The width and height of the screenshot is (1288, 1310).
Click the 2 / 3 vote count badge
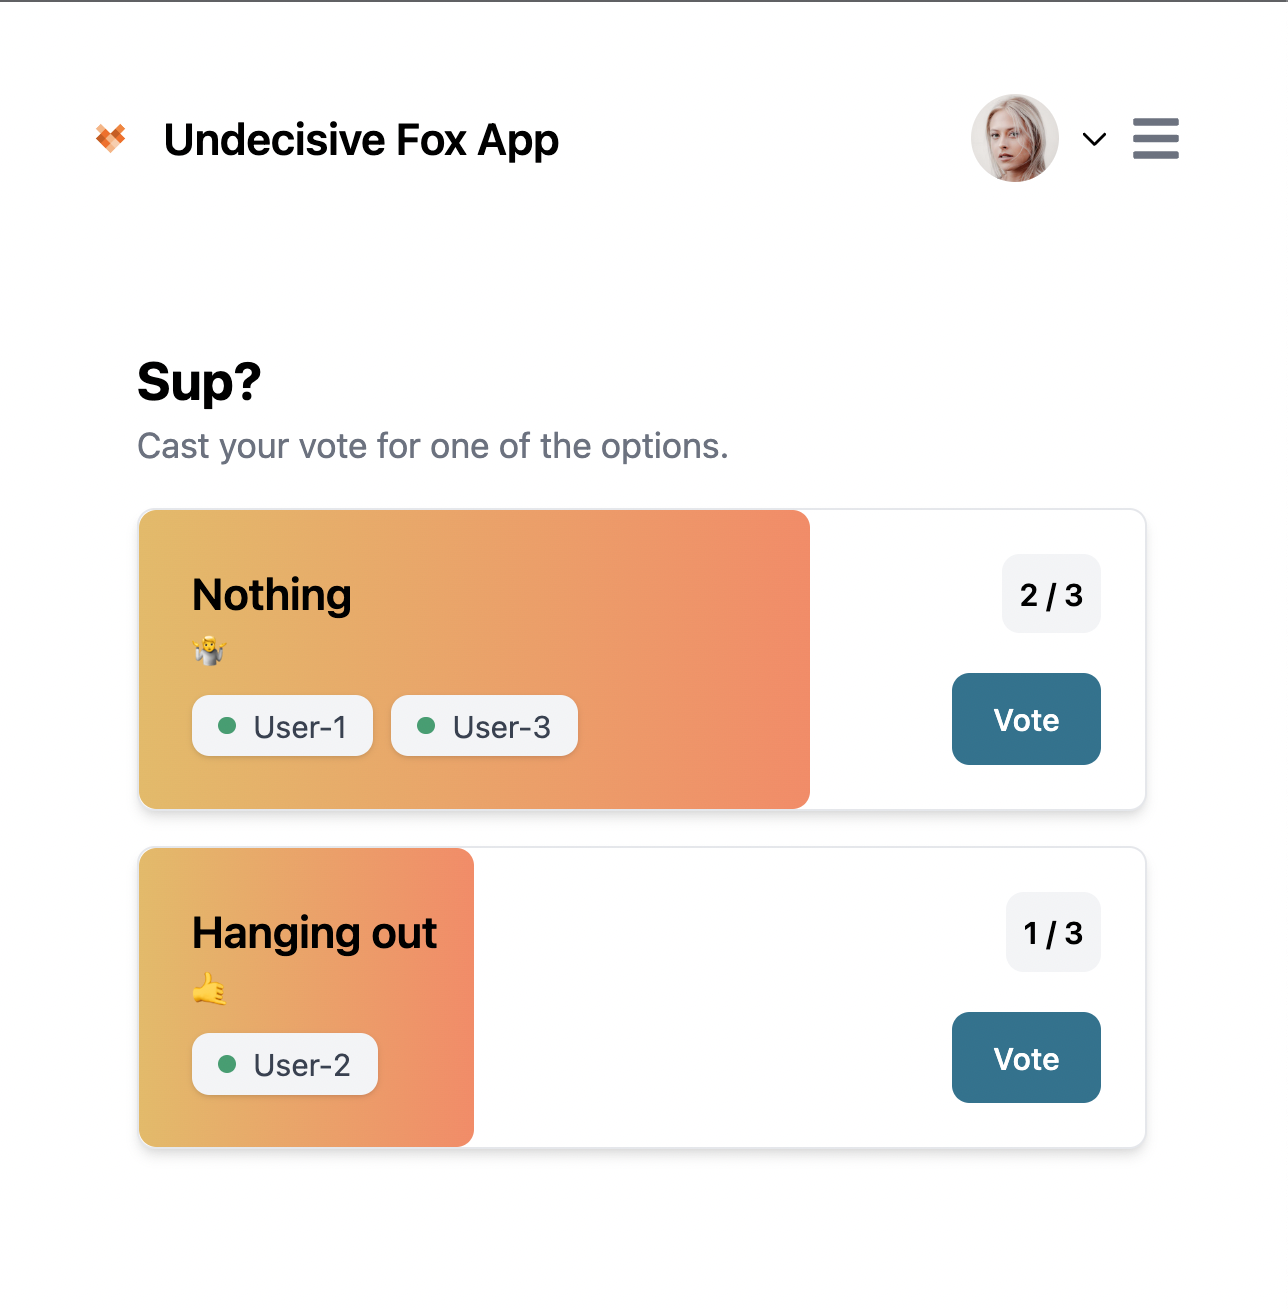[x=1051, y=594]
